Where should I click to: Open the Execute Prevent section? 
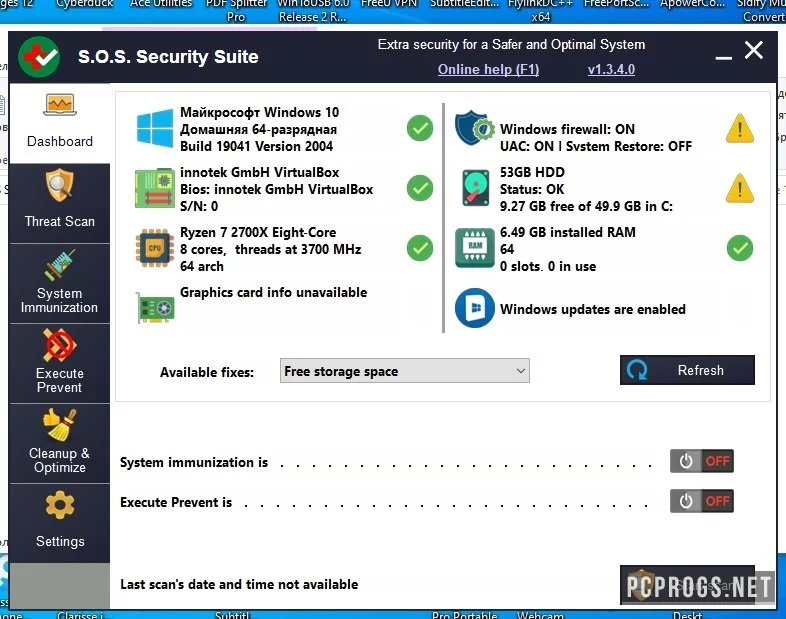tap(60, 363)
